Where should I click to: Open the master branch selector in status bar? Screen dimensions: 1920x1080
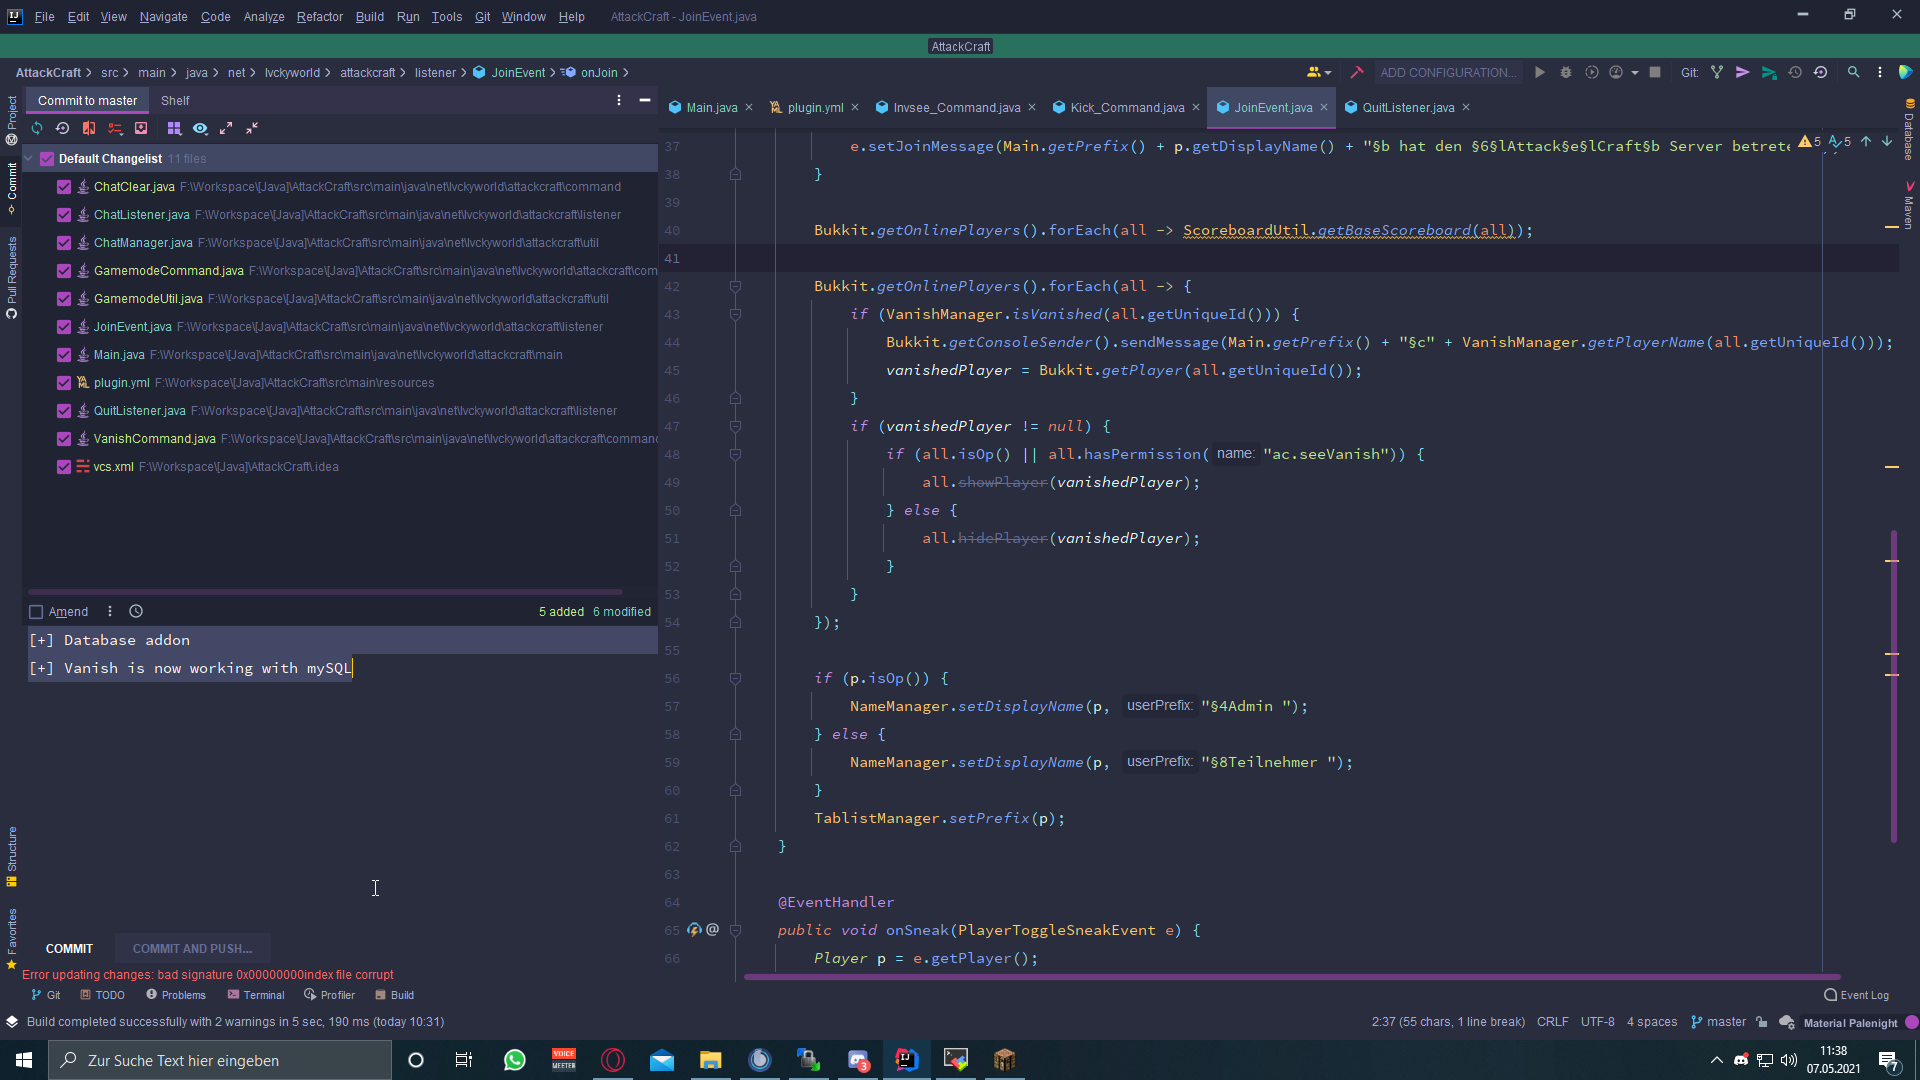pyautogui.click(x=1718, y=1022)
